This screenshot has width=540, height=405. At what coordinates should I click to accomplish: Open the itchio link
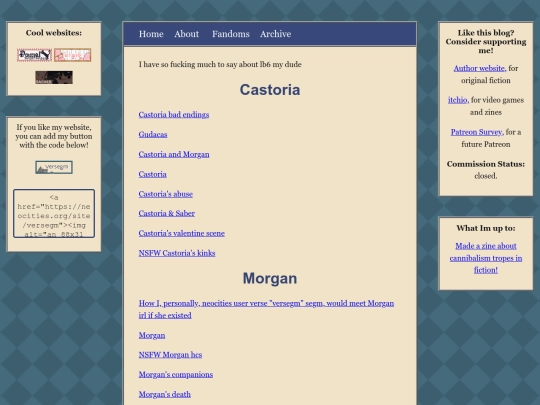[x=458, y=100]
